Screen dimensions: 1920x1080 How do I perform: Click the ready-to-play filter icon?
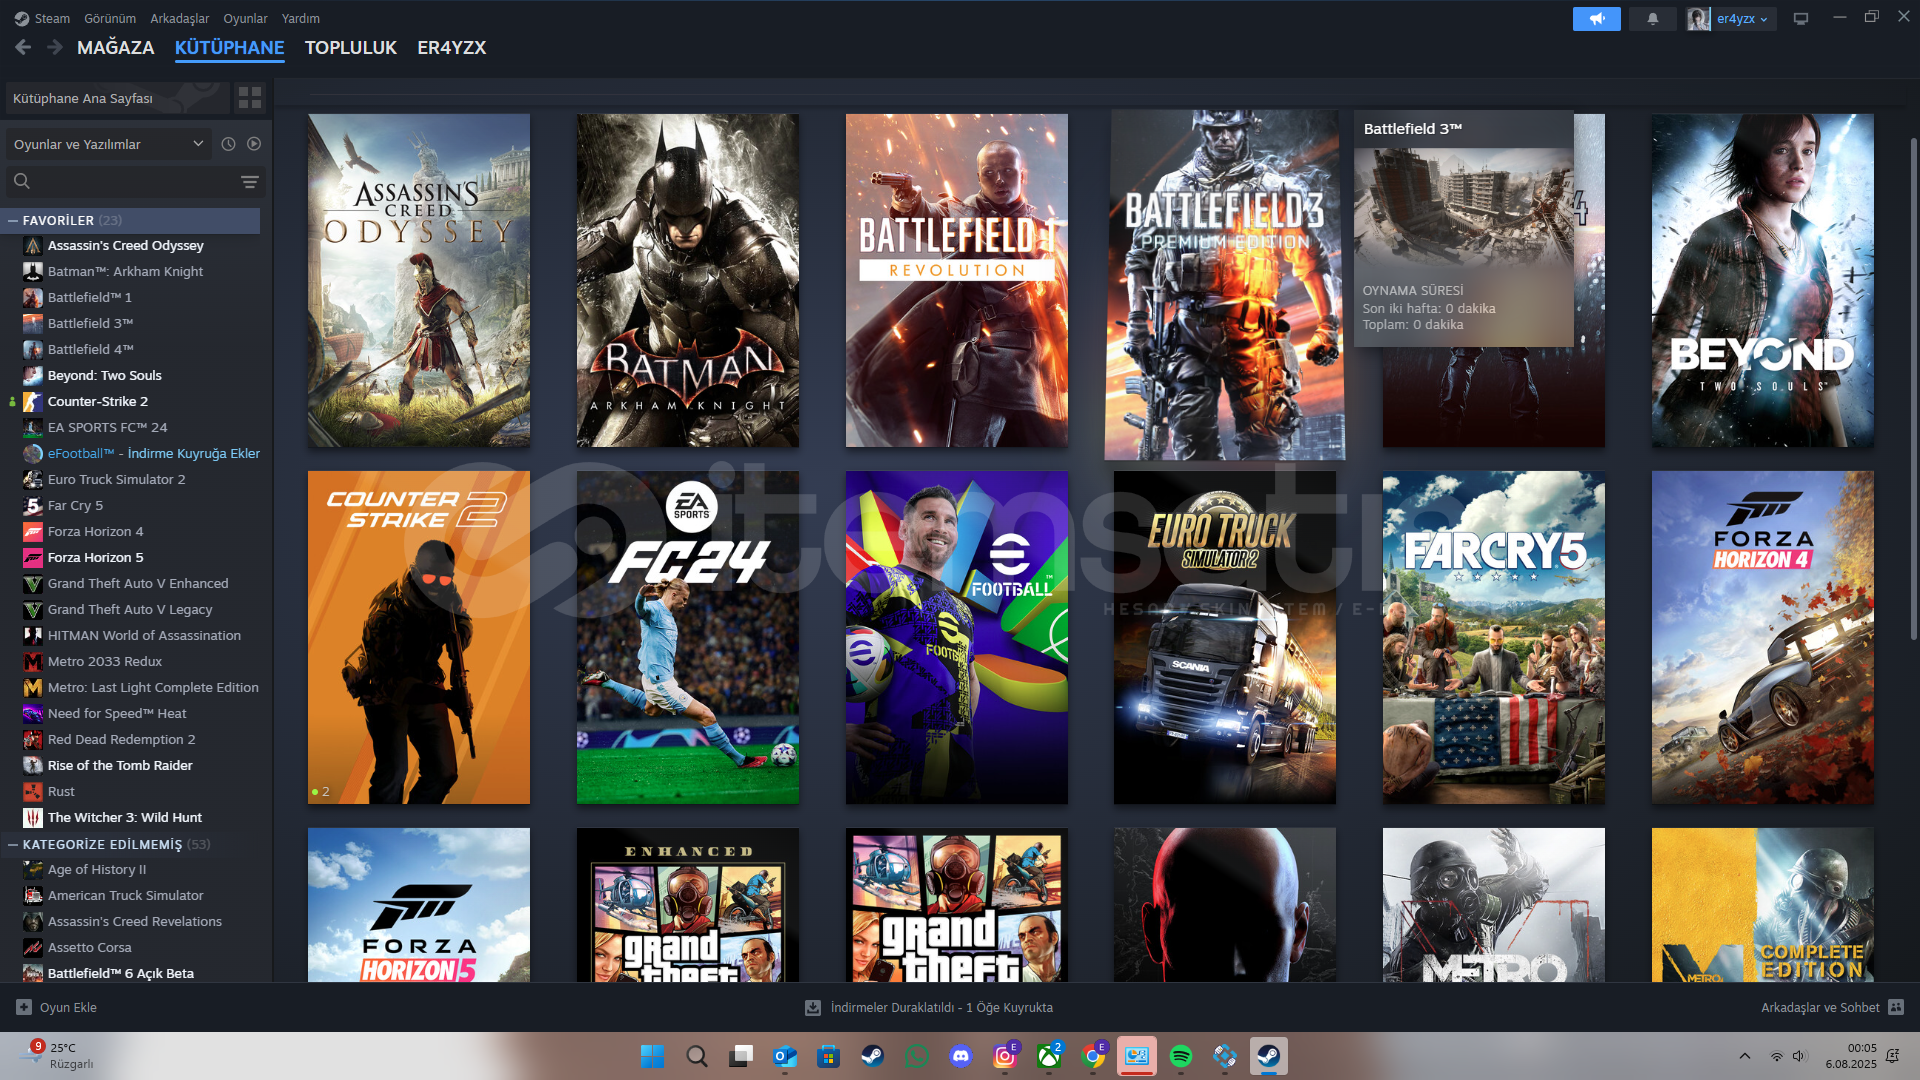click(x=254, y=144)
